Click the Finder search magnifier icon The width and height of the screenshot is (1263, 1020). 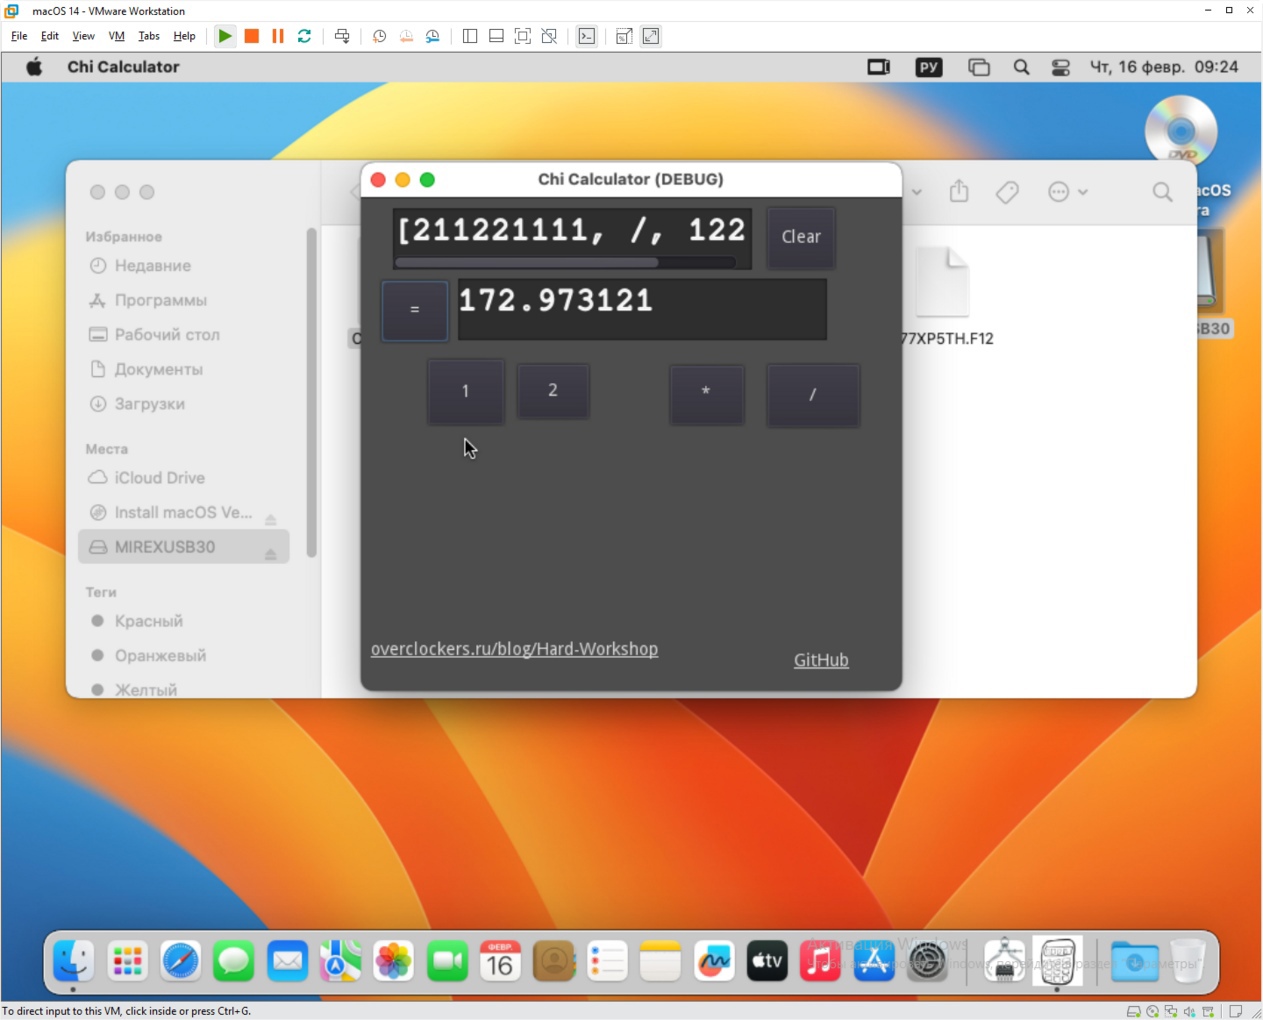click(x=1162, y=191)
